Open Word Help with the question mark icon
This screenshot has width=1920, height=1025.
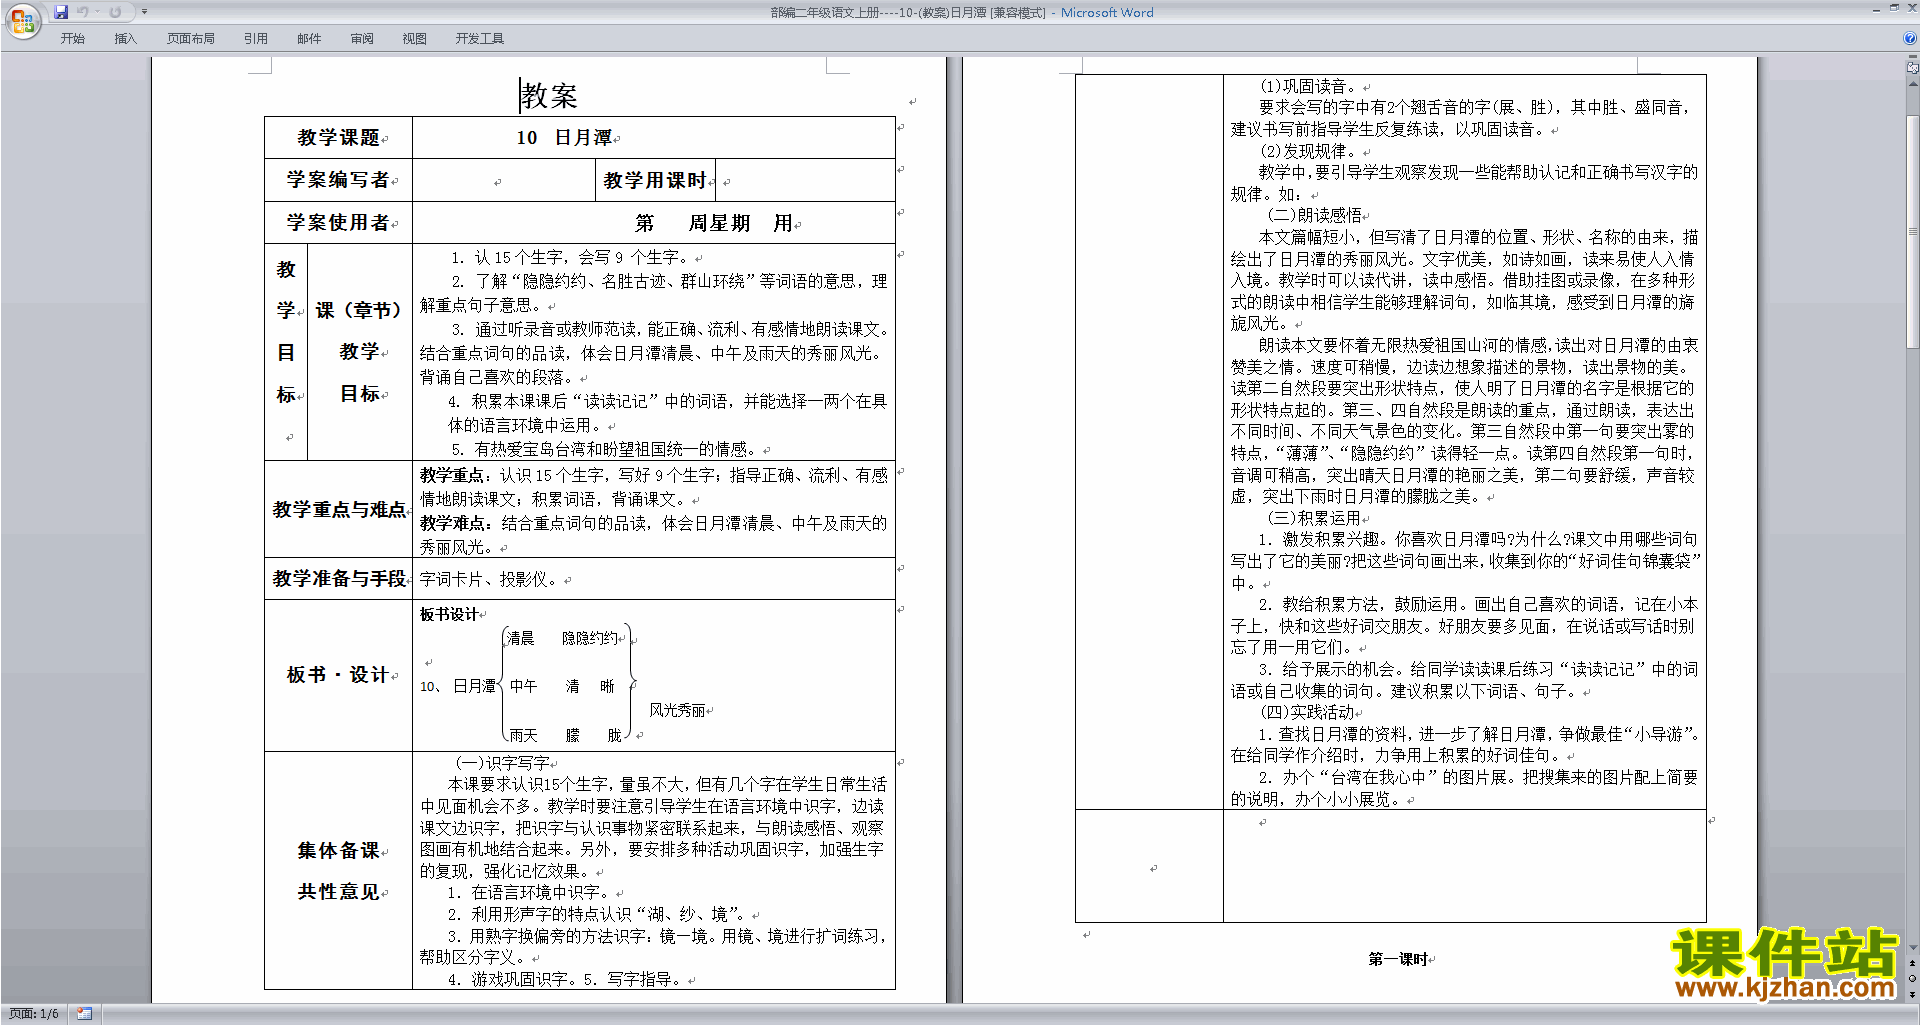[1910, 38]
